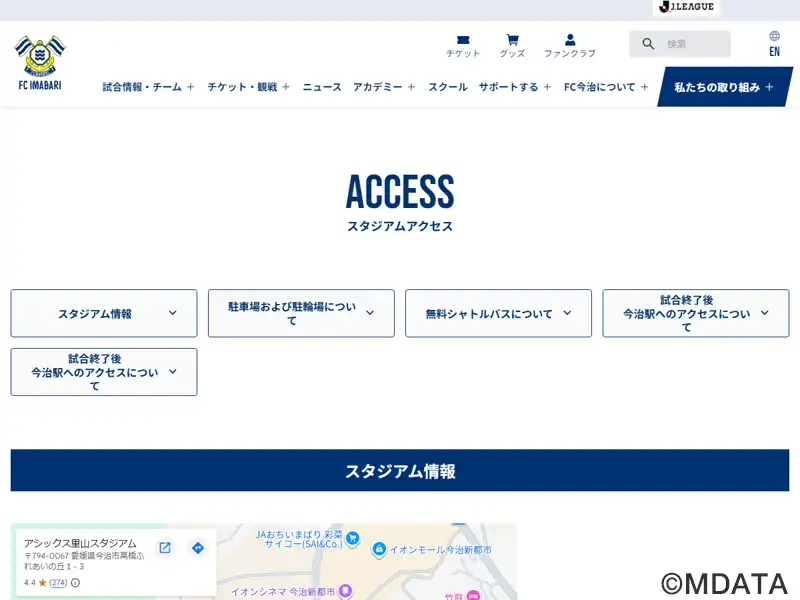Expand FC今治について menu
The height and width of the screenshot is (600, 800).
[x=606, y=87]
